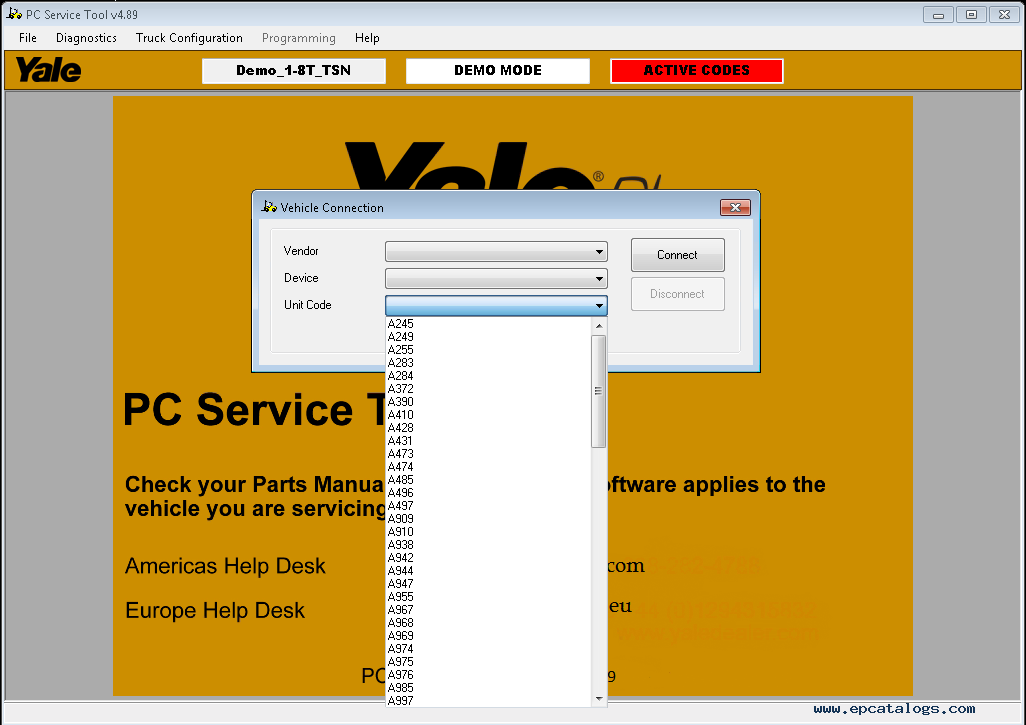The width and height of the screenshot is (1026, 725).
Task: Select unit code A283
Action: (x=488, y=362)
